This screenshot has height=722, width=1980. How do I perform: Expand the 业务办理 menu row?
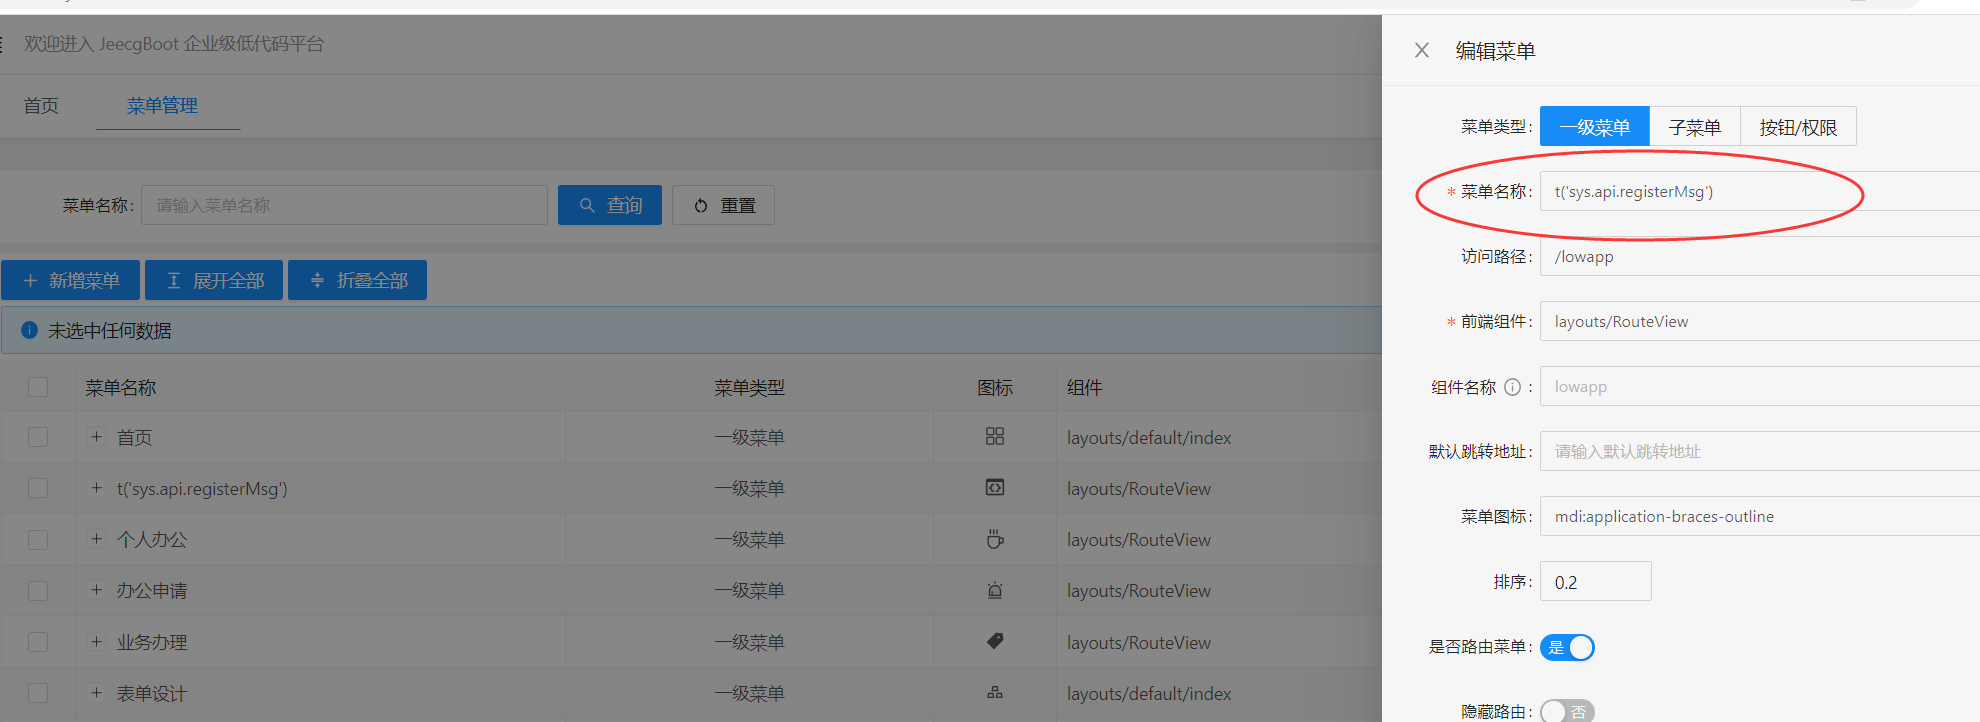point(96,642)
